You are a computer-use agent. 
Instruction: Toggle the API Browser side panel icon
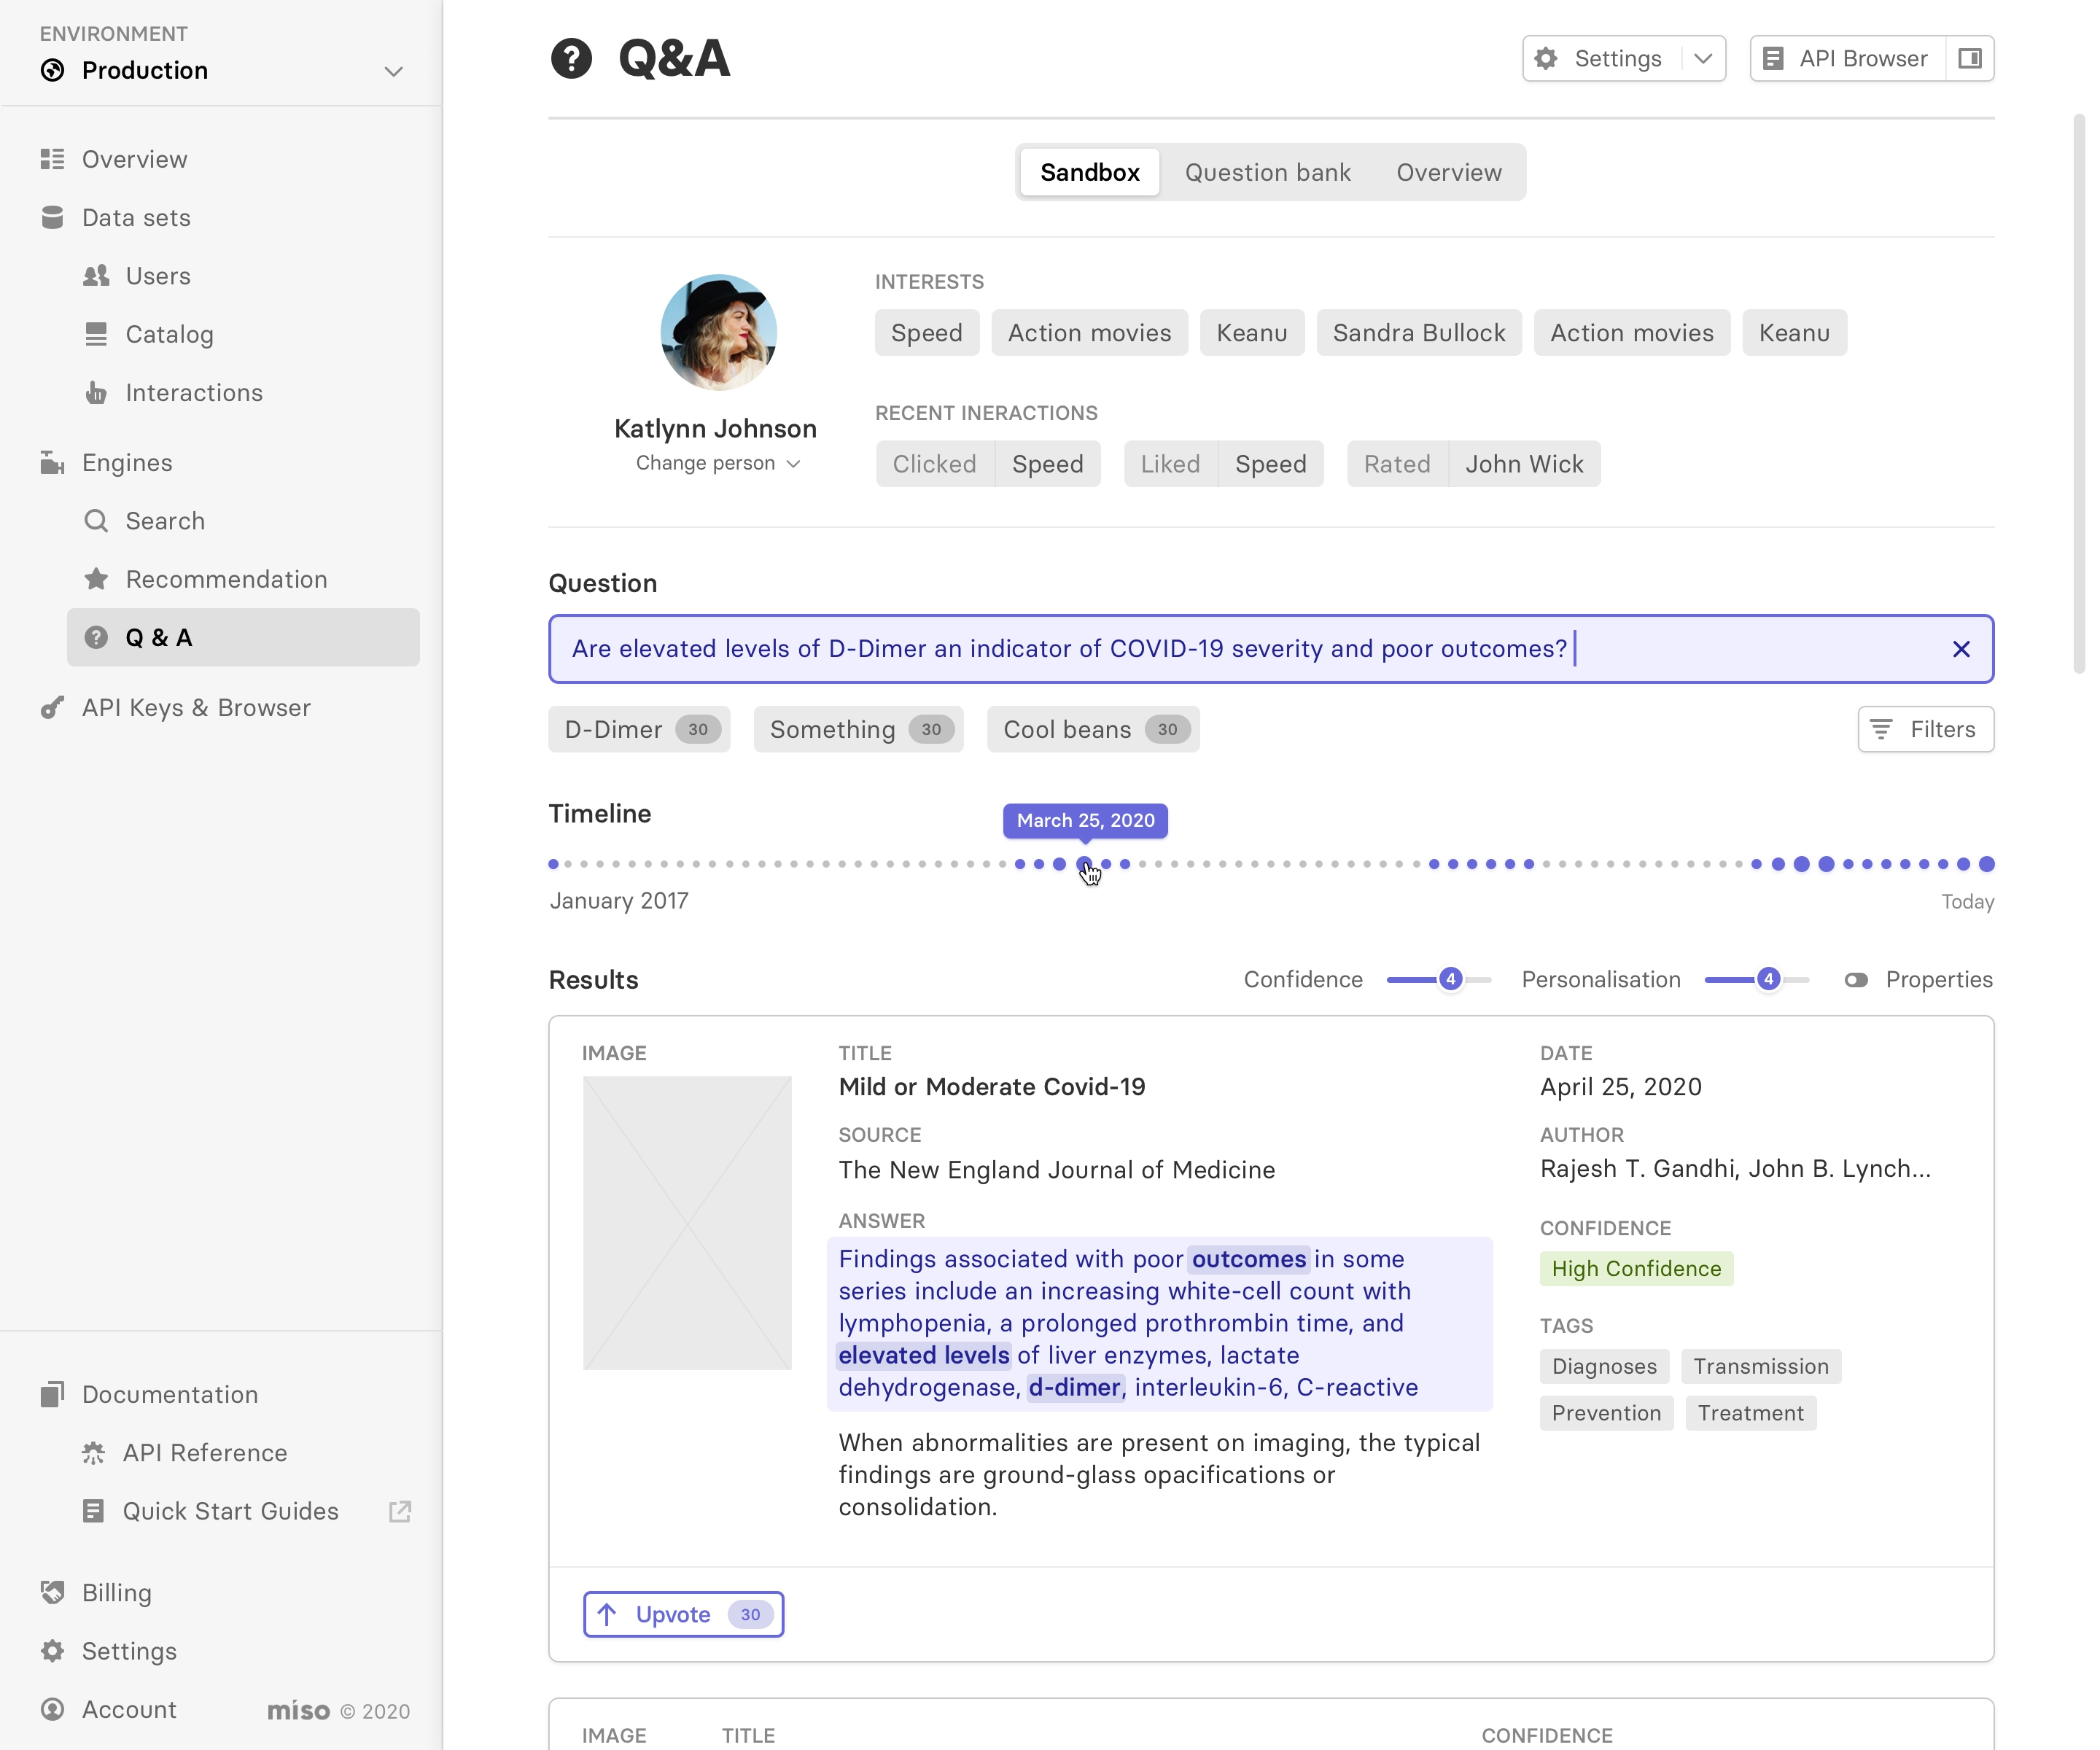(x=1970, y=58)
